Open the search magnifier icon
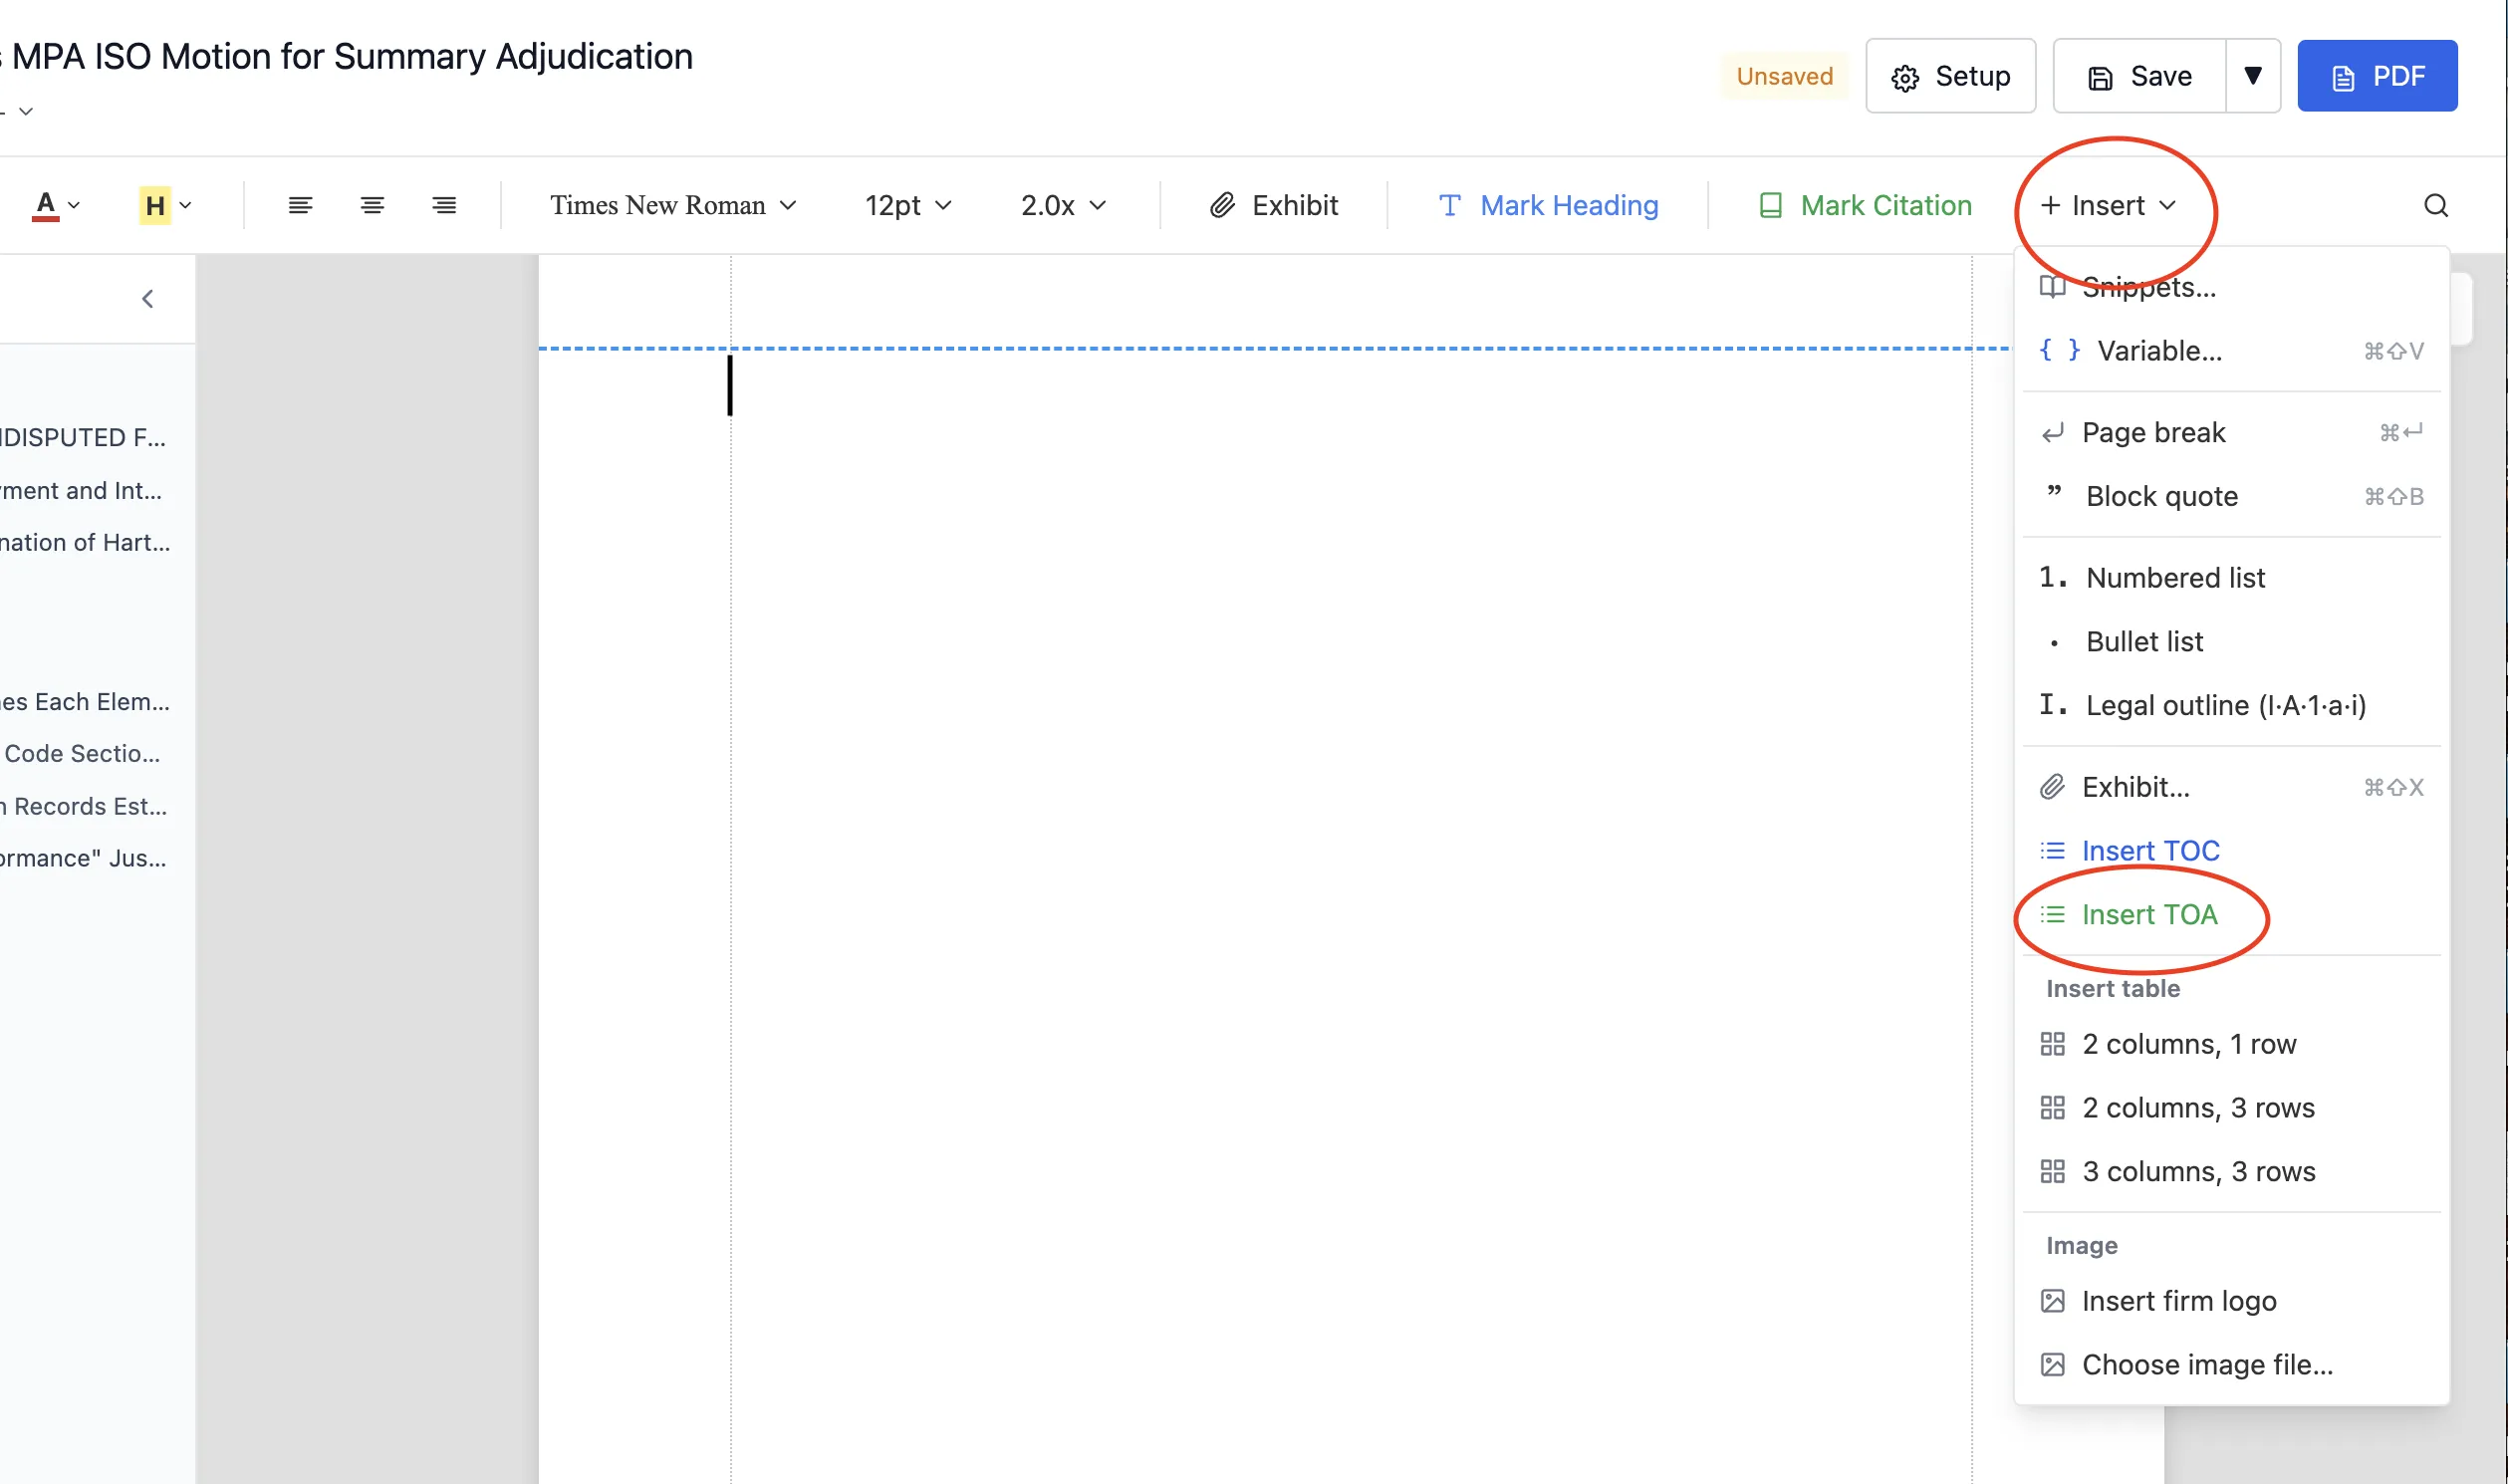This screenshot has width=2508, height=1484. (2436, 205)
